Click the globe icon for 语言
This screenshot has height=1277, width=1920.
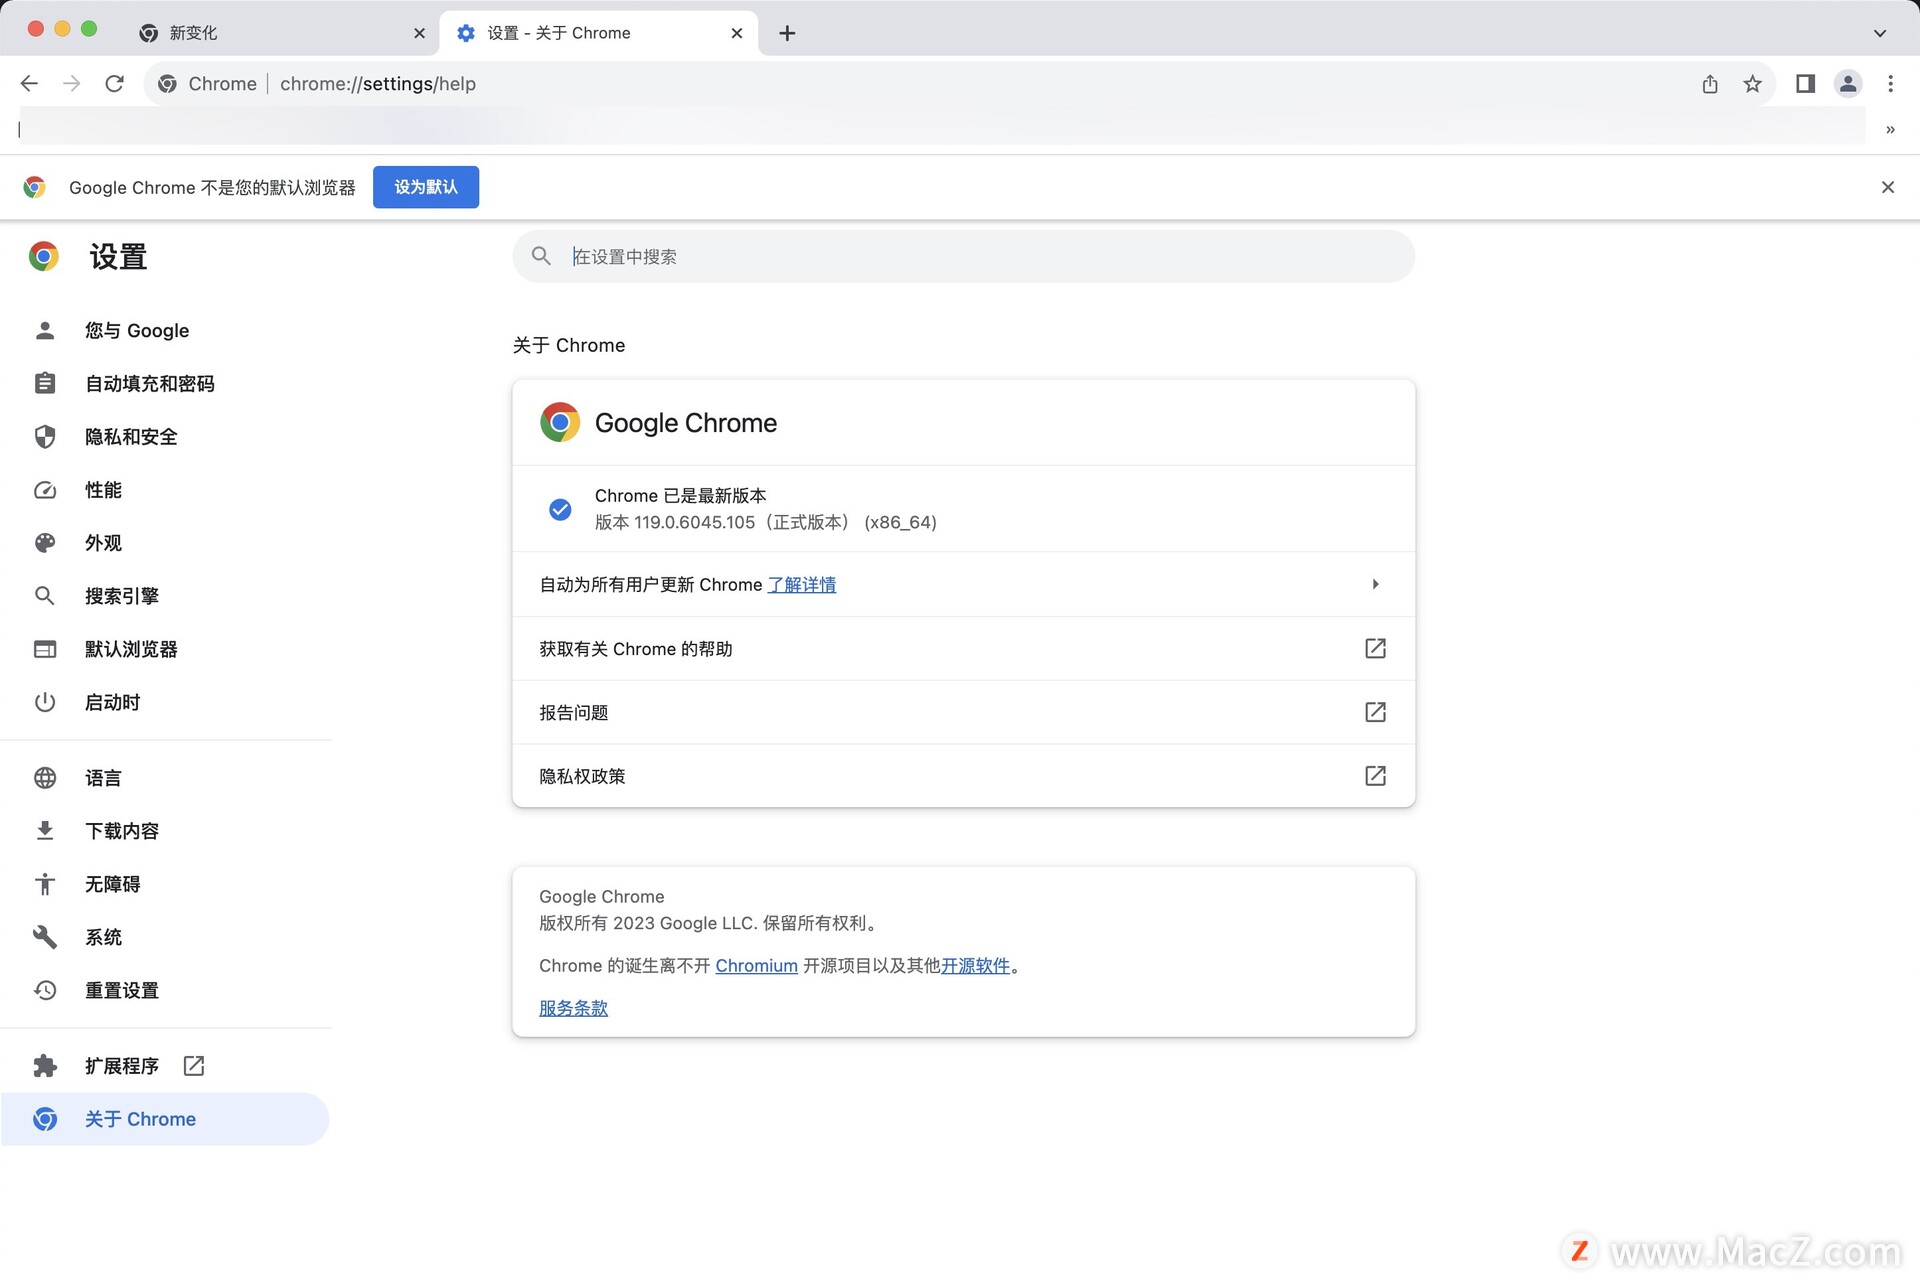pyautogui.click(x=45, y=778)
